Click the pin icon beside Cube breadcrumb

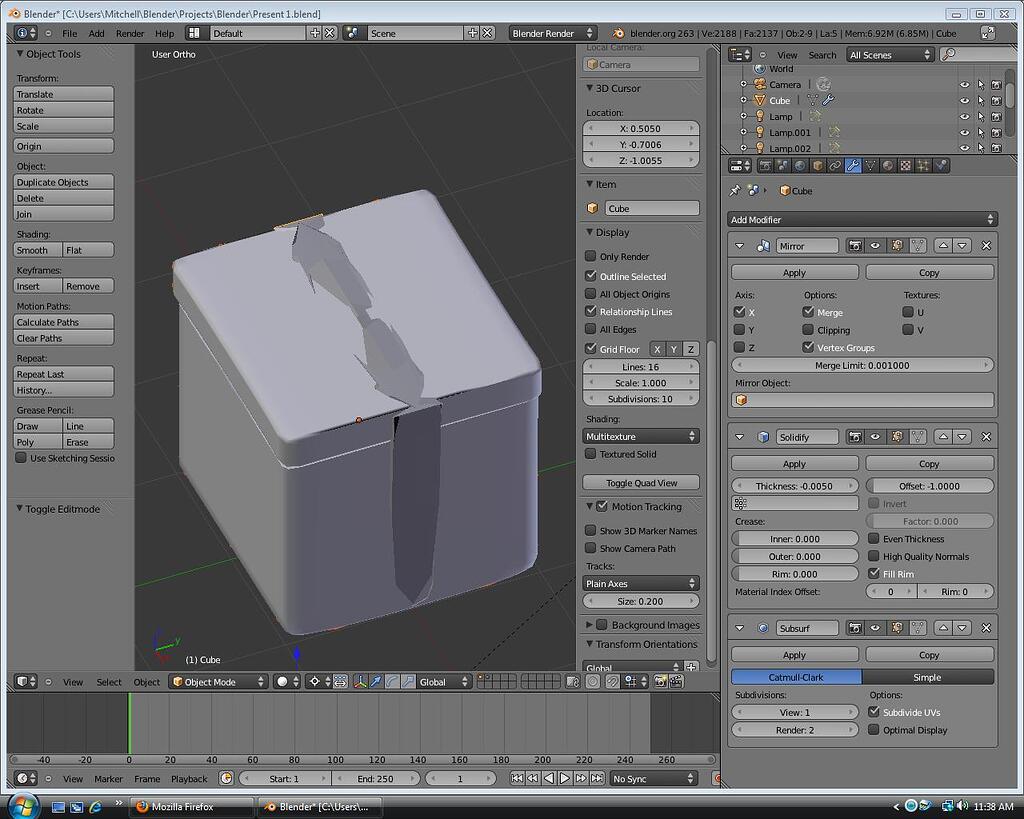tap(735, 191)
